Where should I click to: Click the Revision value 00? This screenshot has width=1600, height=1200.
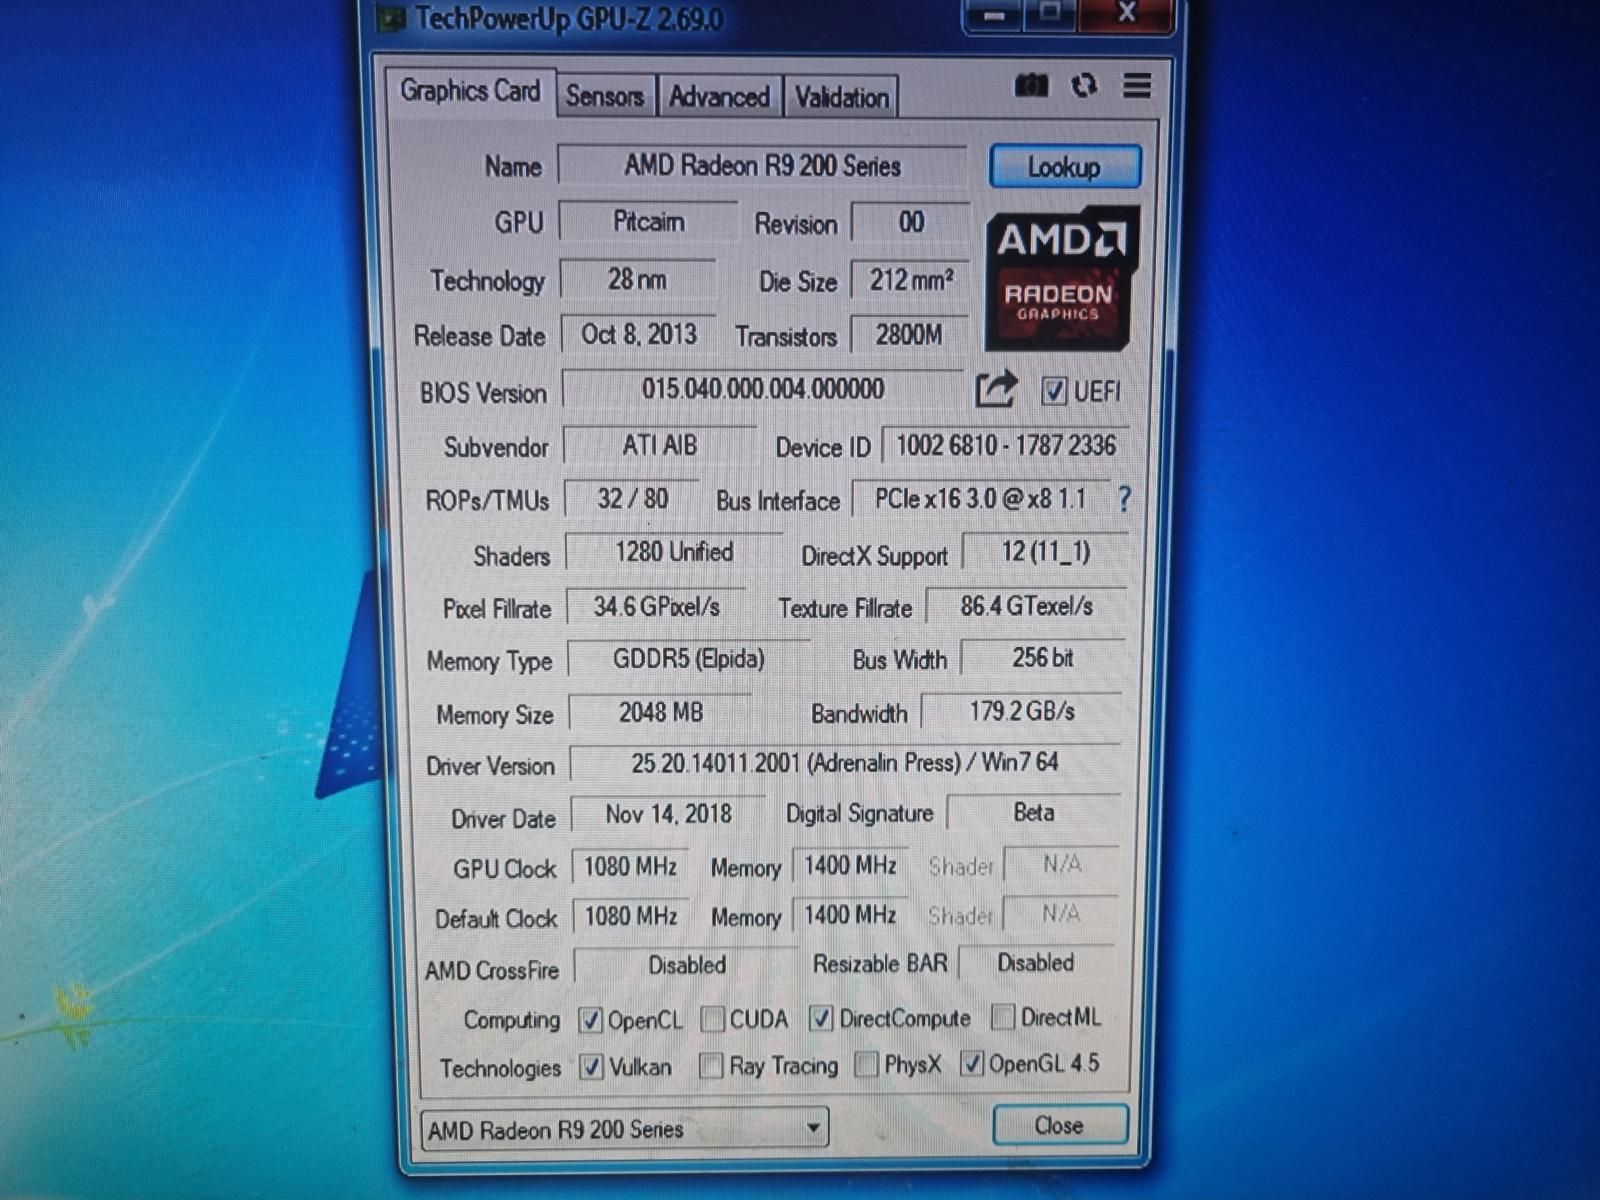point(911,223)
